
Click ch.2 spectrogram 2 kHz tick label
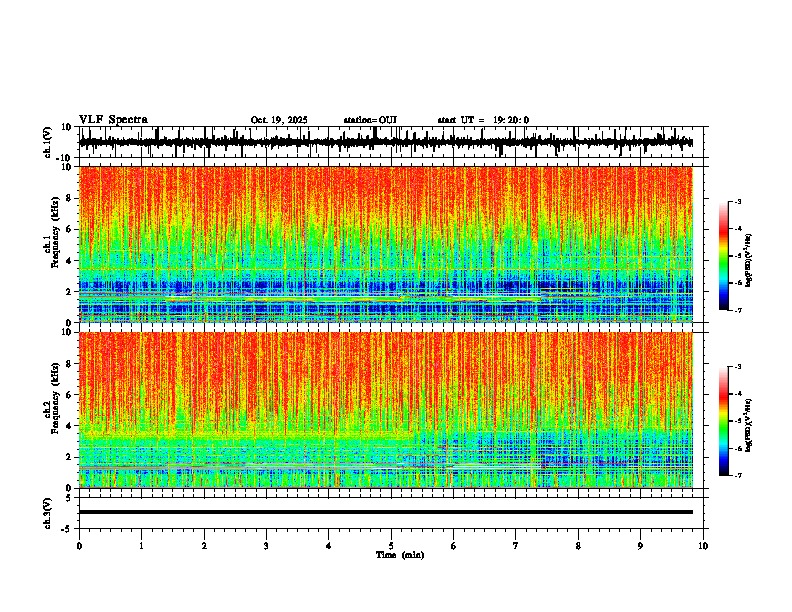(x=69, y=457)
